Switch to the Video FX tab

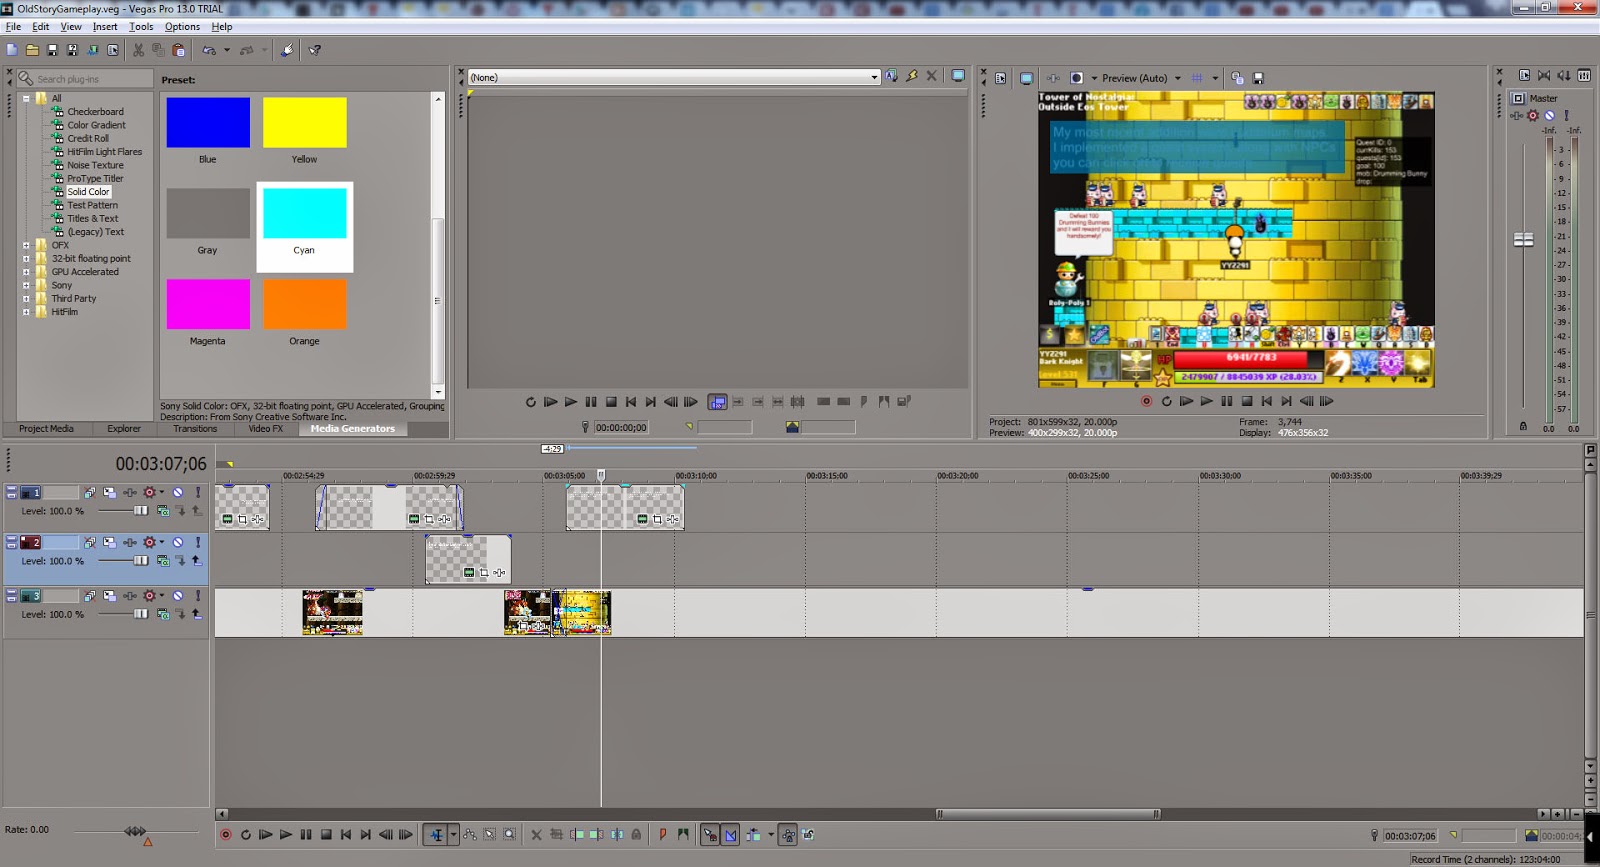pos(265,429)
